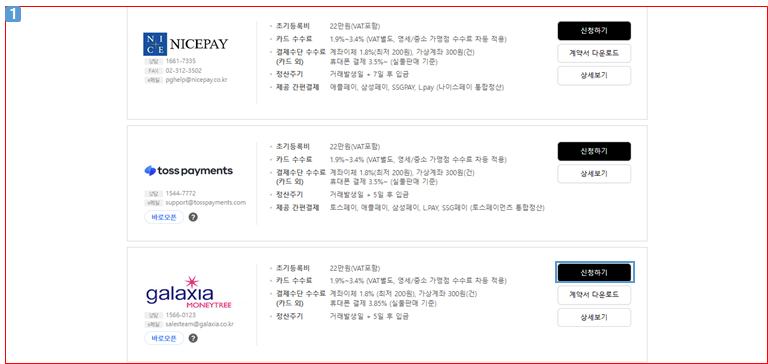
Task: Click the NICEPAY logo
Action: tap(186, 44)
